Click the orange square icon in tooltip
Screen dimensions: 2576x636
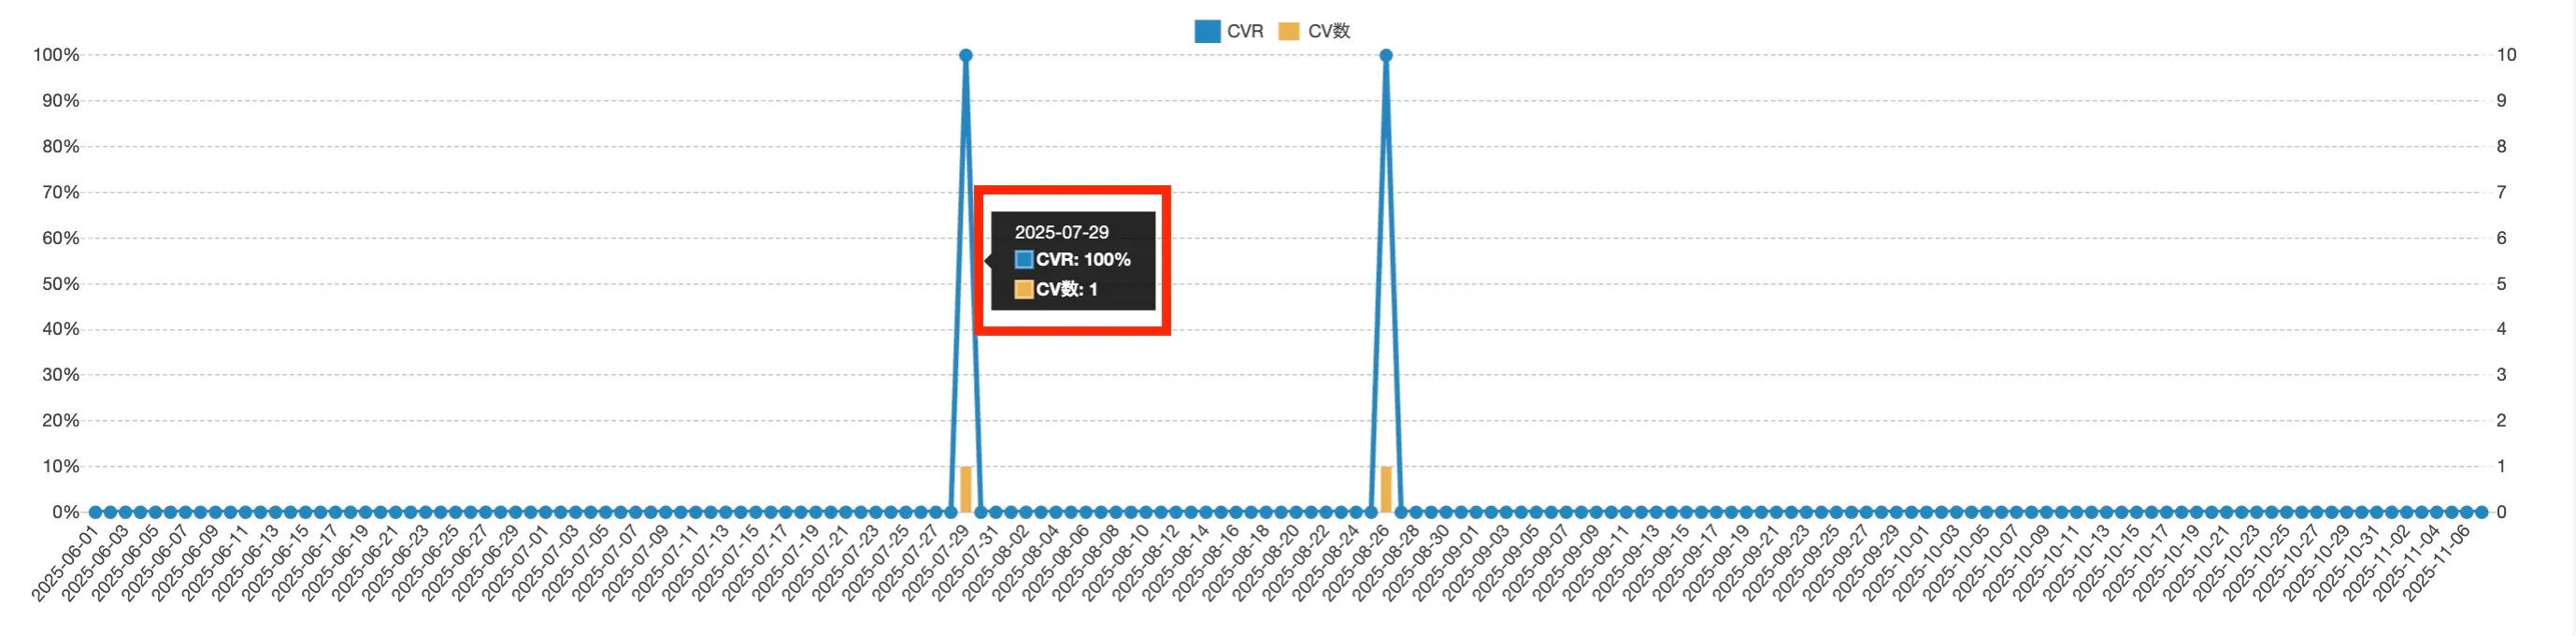point(1023,290)
